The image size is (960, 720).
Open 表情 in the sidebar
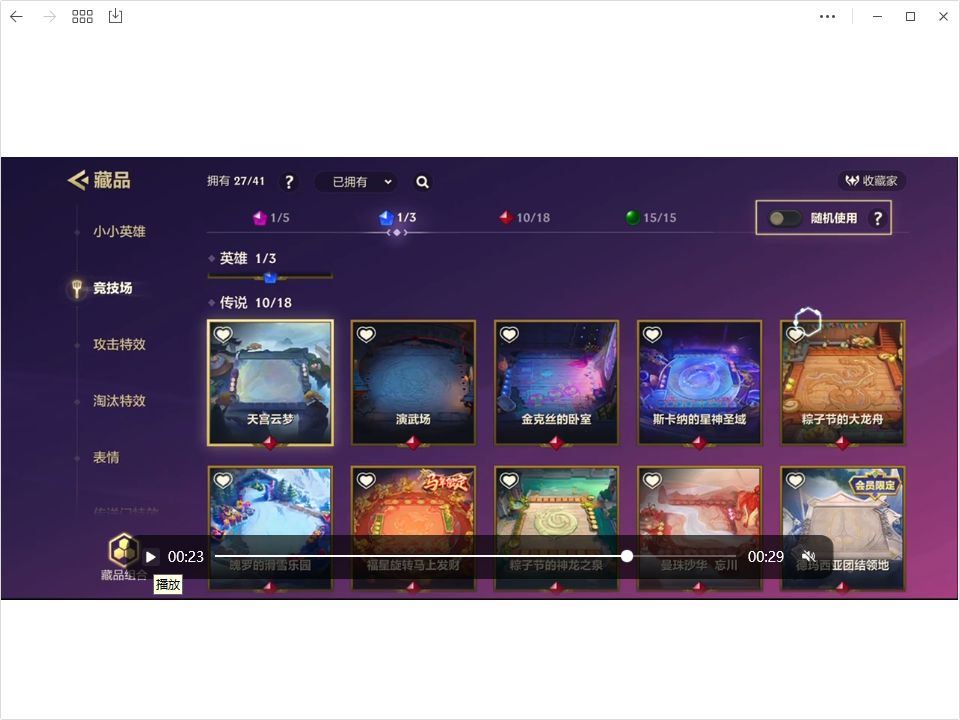pyautogui.click(x=106, y=457)
